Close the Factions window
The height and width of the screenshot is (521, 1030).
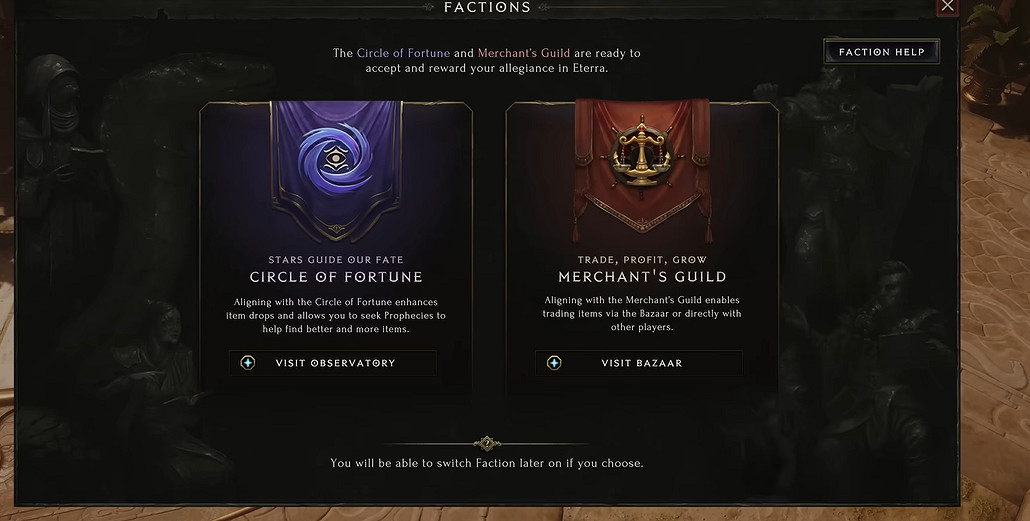click(x=948, y=6)
